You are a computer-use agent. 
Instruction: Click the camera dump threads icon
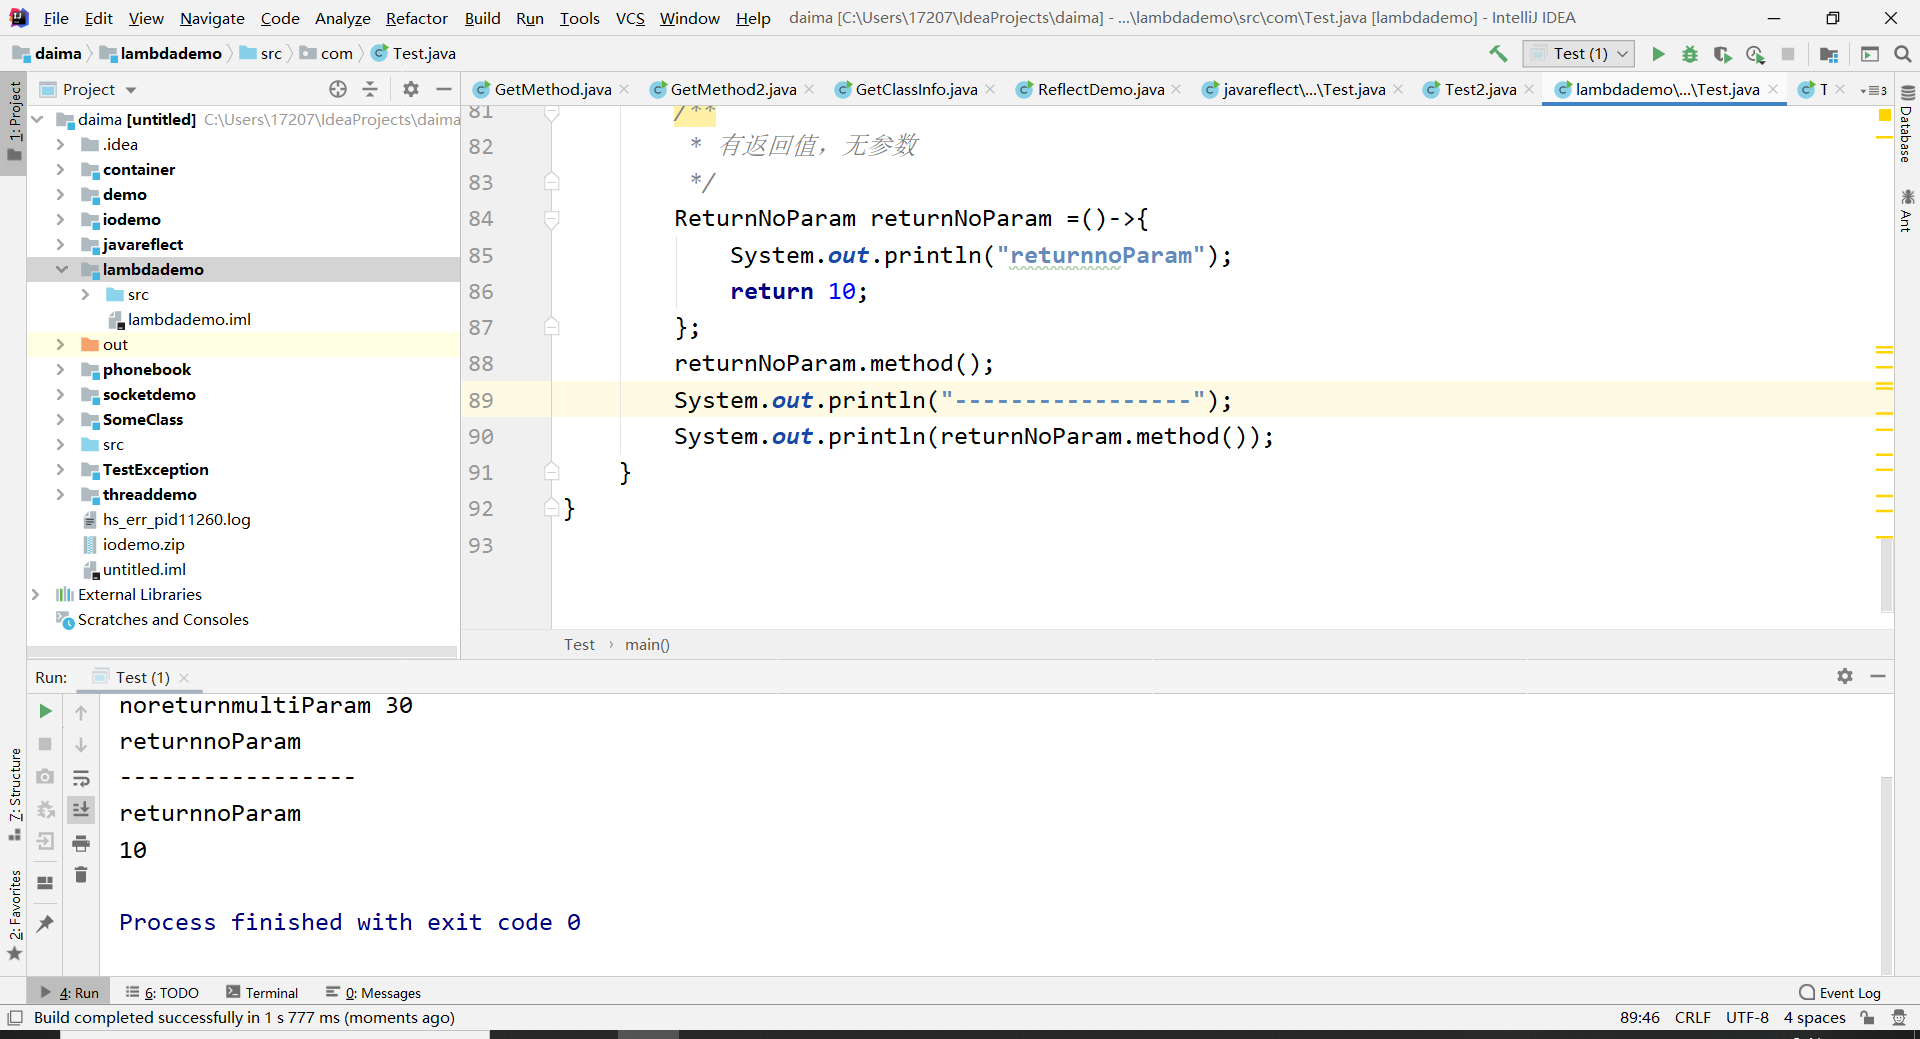point(45,776)
